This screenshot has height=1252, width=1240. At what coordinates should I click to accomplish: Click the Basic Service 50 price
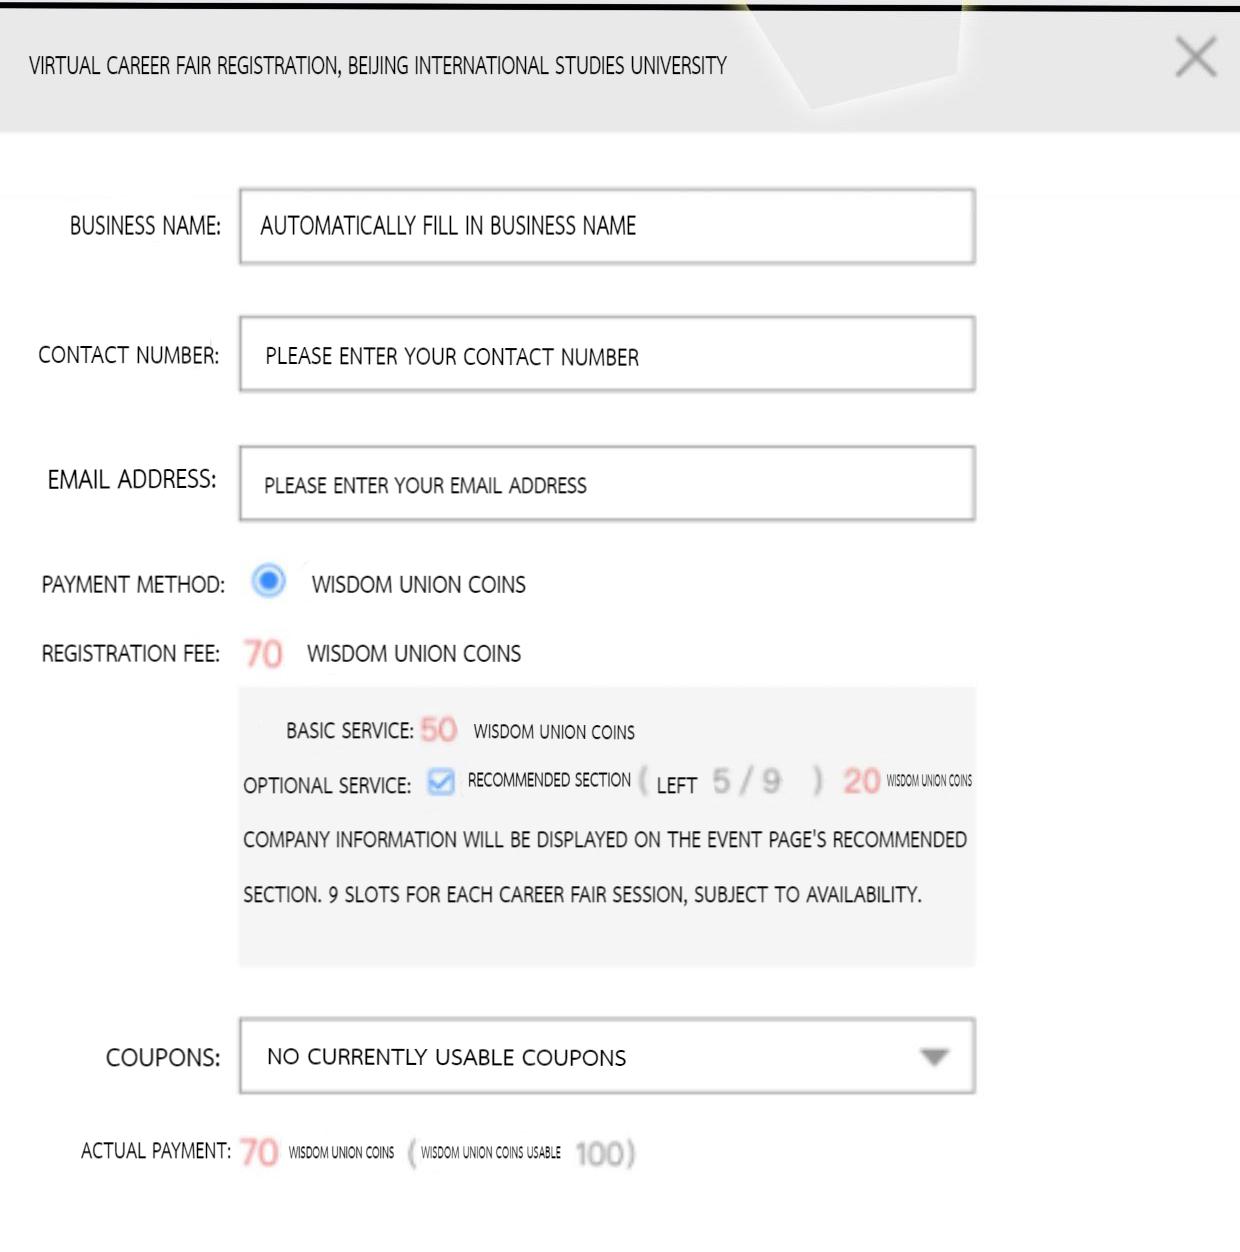click(438, 730)
